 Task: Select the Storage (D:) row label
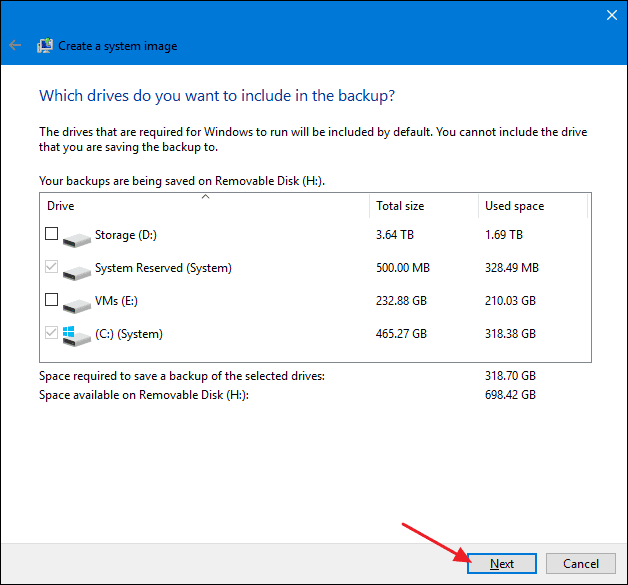click(126, 235)
